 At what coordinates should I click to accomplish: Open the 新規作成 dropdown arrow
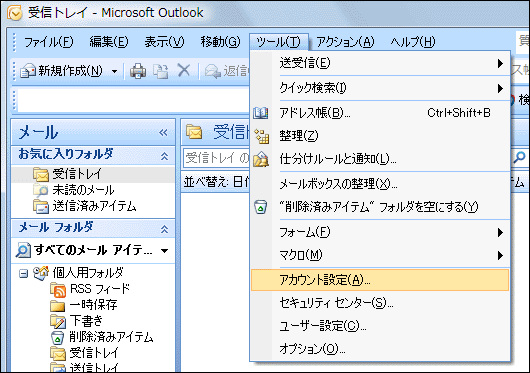(x=115, y=71)
